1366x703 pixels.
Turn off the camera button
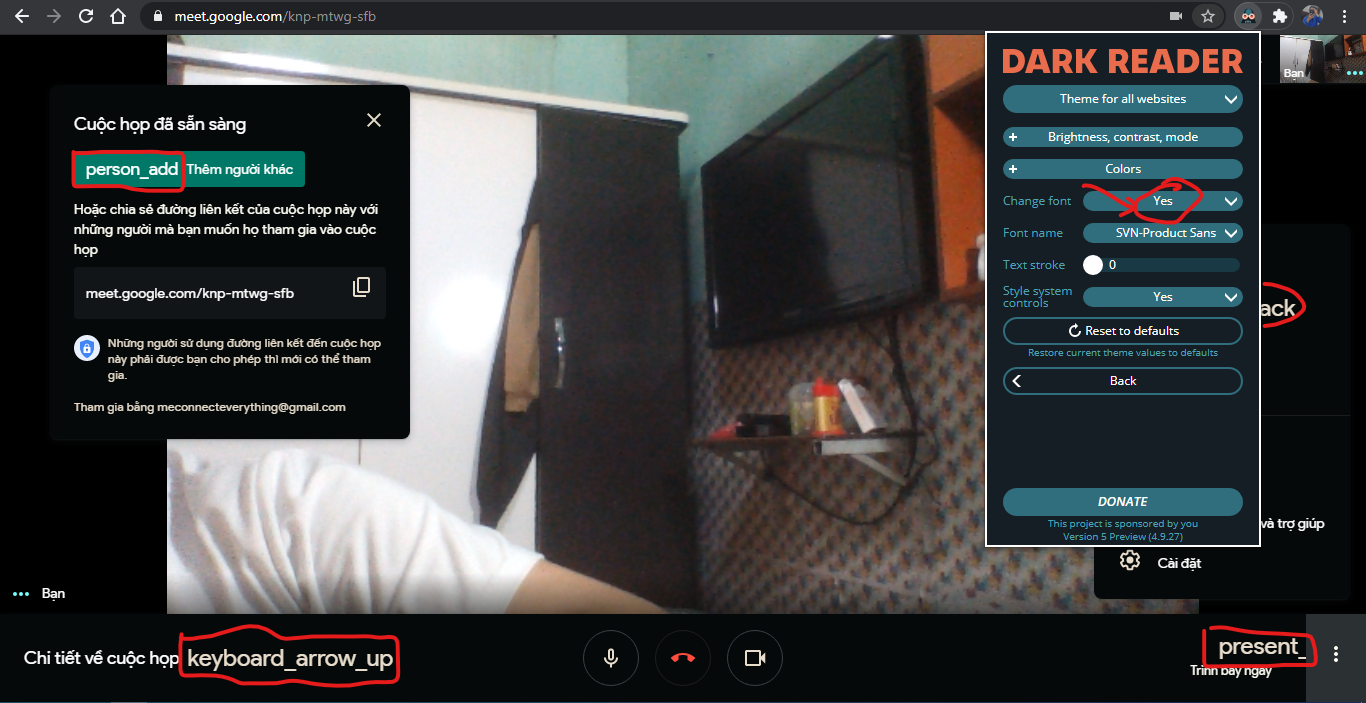pyautogui.click(x=755, y=658)
